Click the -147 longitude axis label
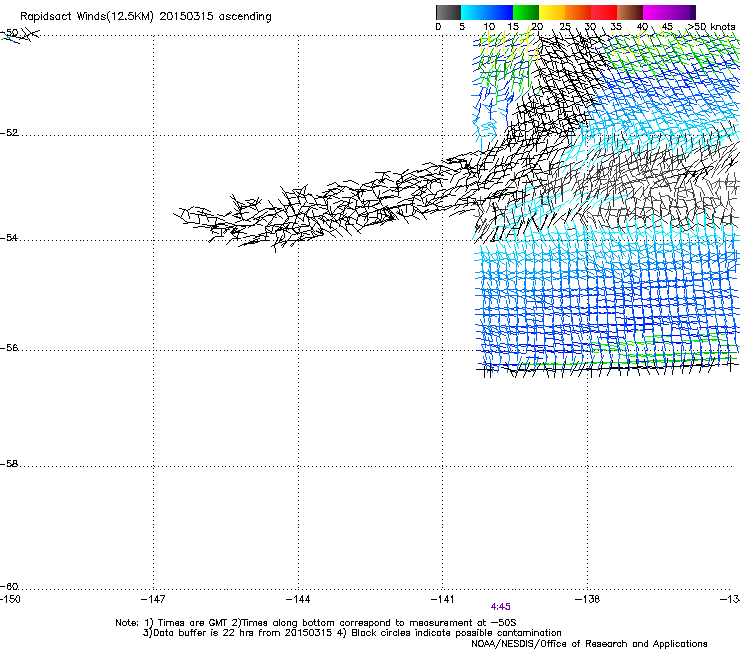 pyautogui.click(x=153, y=599)
